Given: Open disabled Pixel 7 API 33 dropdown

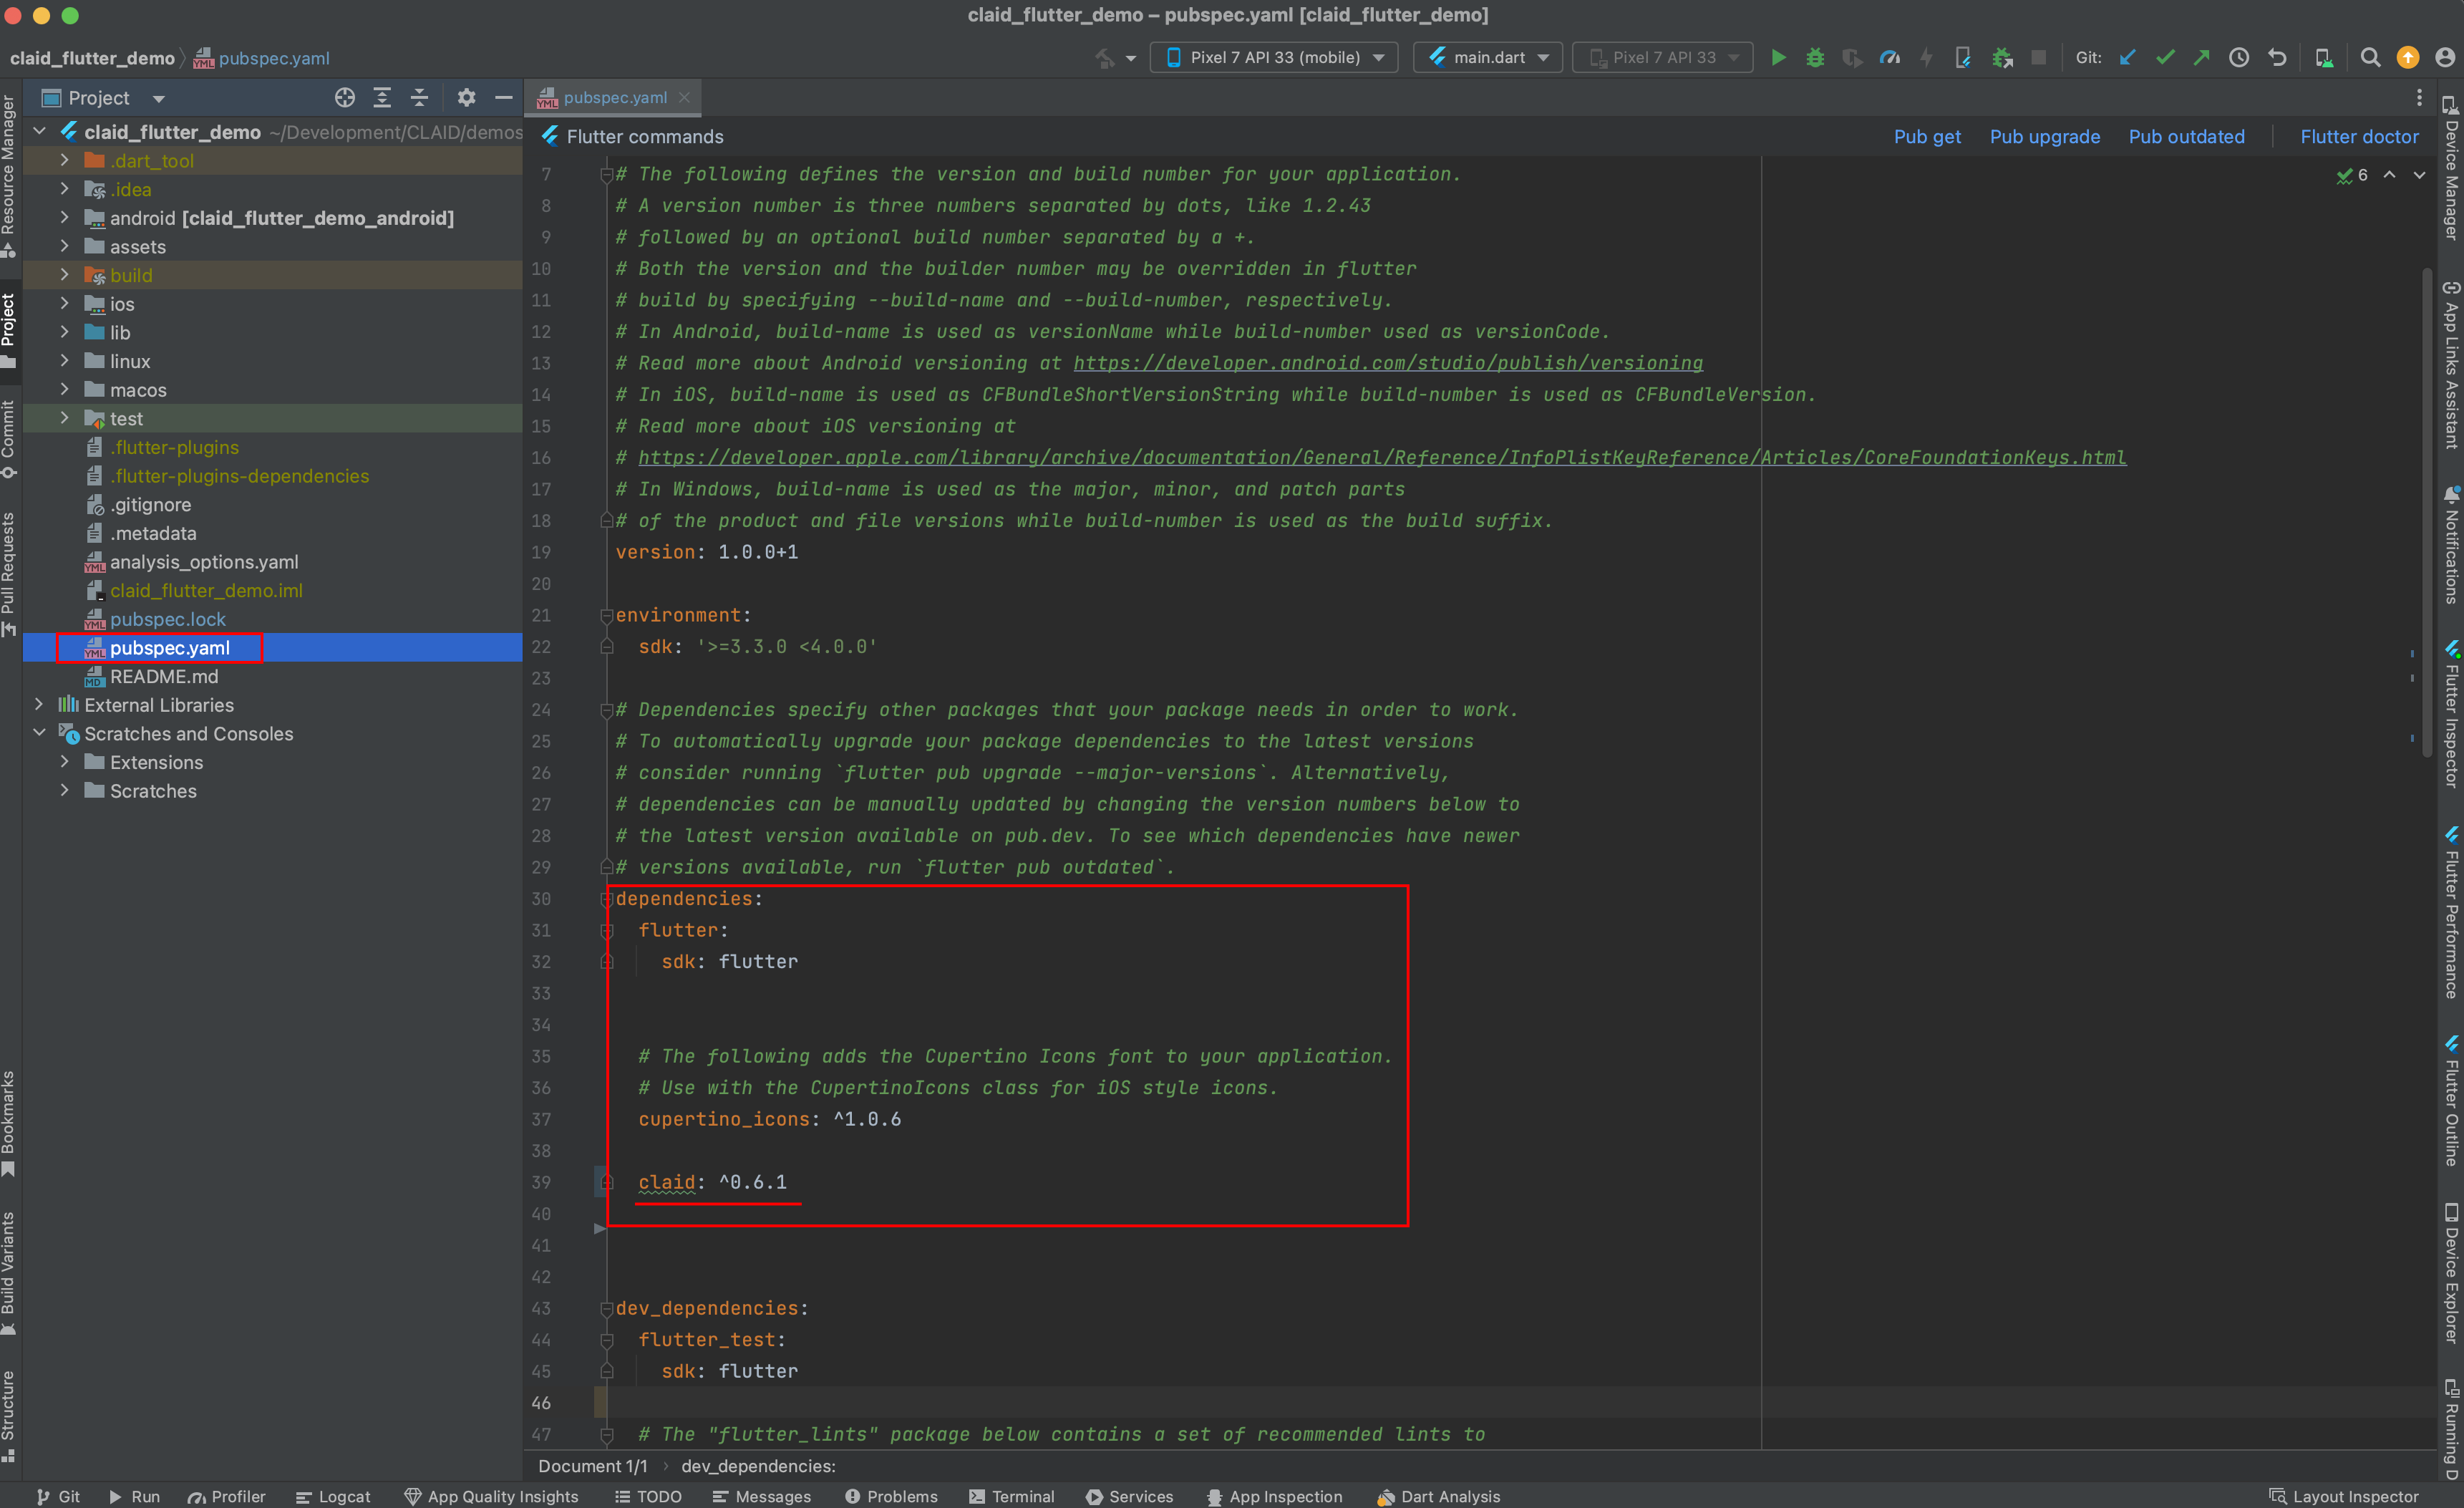Looking at the screenshot, I should pyautogui.click(x=1663, y=57).
